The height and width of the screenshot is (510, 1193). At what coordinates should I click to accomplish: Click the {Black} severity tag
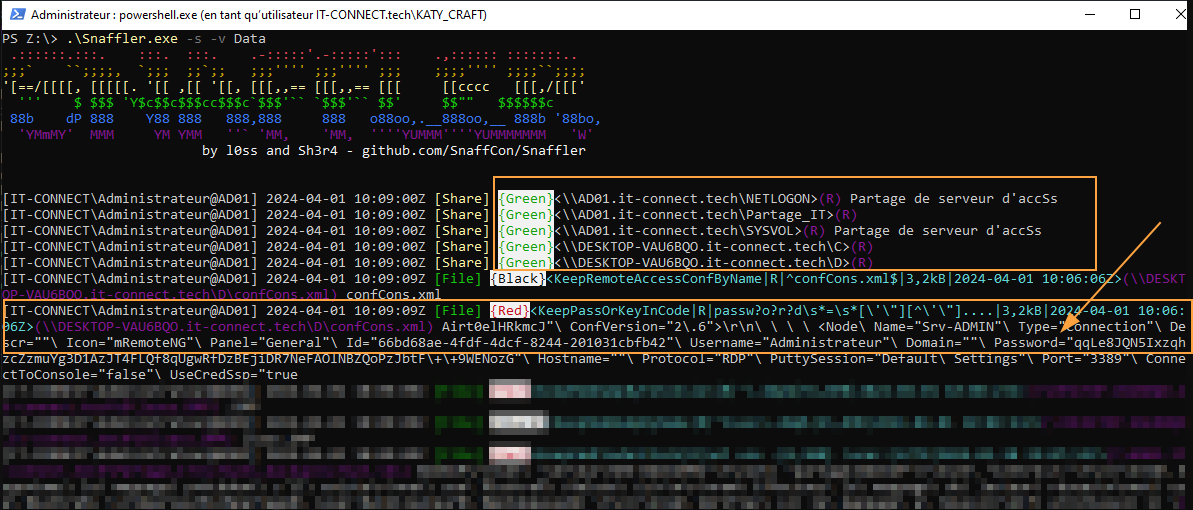coord(518,279)
